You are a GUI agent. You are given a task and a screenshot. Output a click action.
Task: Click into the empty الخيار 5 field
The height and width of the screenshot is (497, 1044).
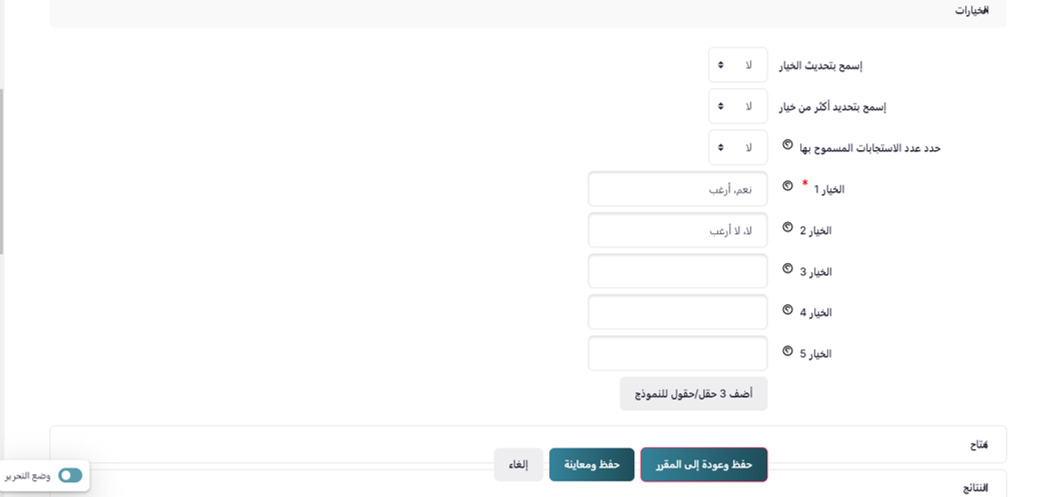coord(677,353)
